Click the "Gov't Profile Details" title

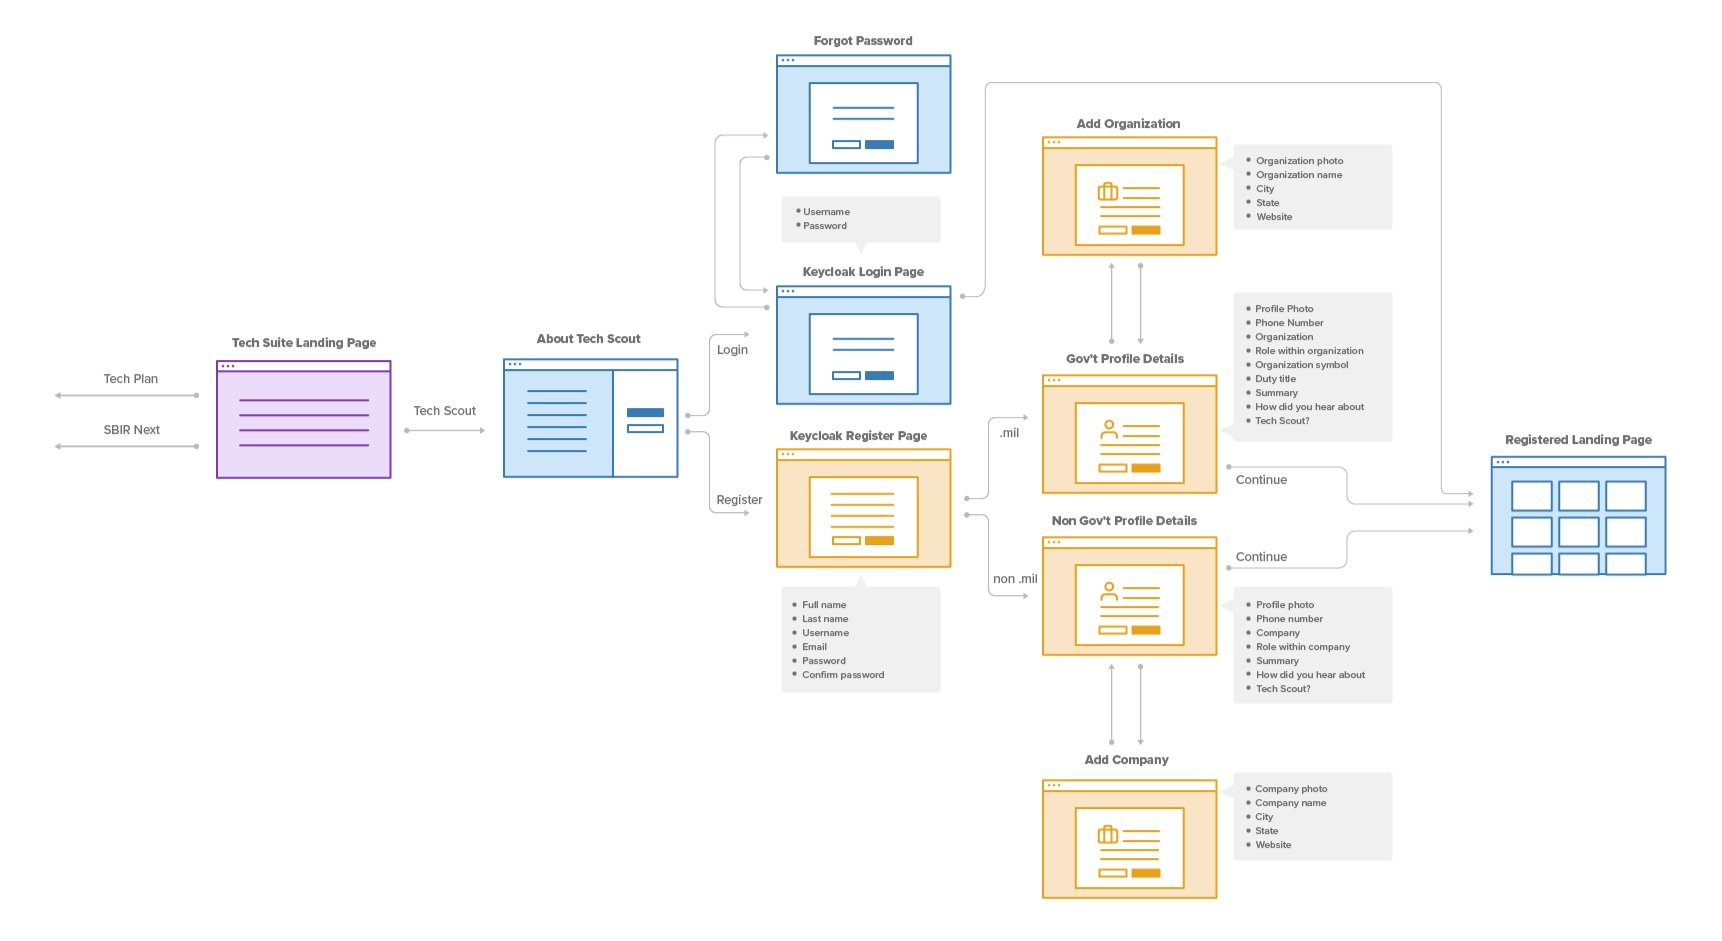(x=1125, y=359)
